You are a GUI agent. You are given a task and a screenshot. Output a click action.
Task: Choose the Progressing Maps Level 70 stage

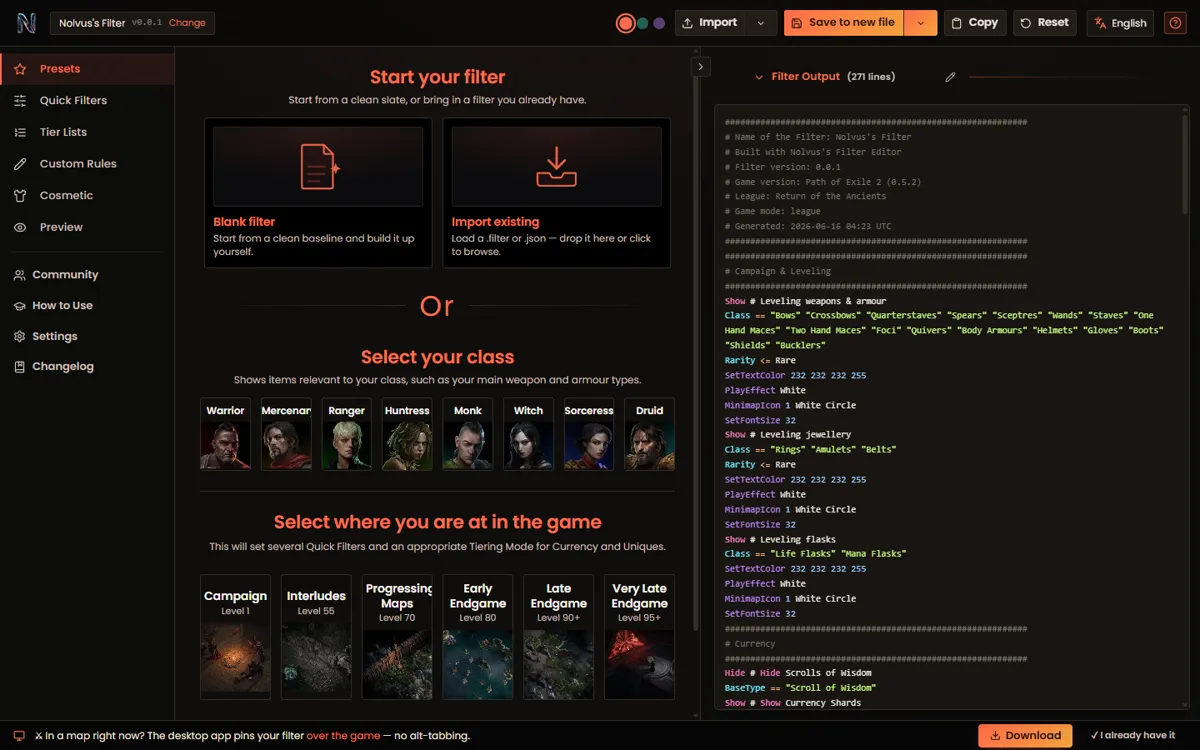(x=397, y=637)
